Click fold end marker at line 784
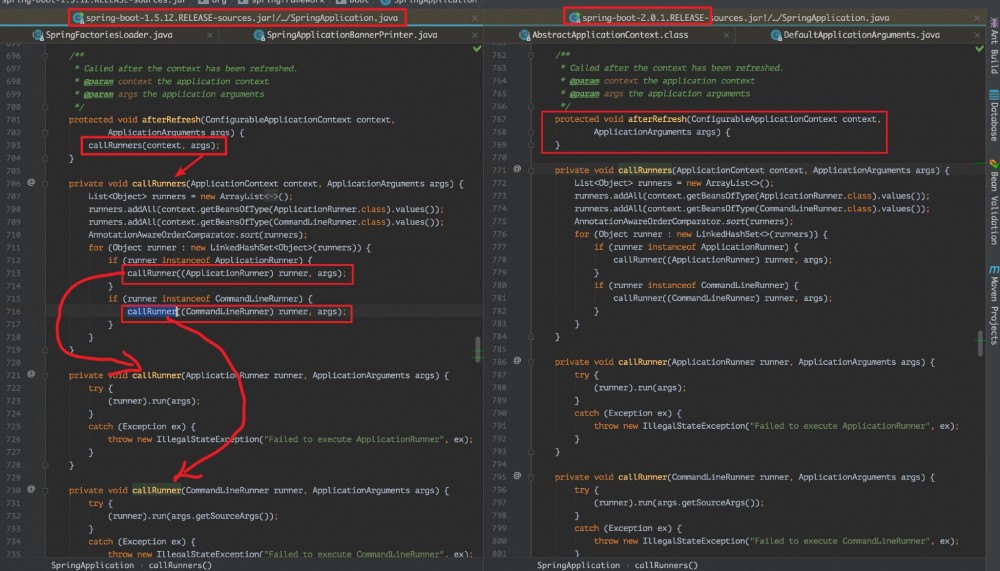 click(531, 336)
